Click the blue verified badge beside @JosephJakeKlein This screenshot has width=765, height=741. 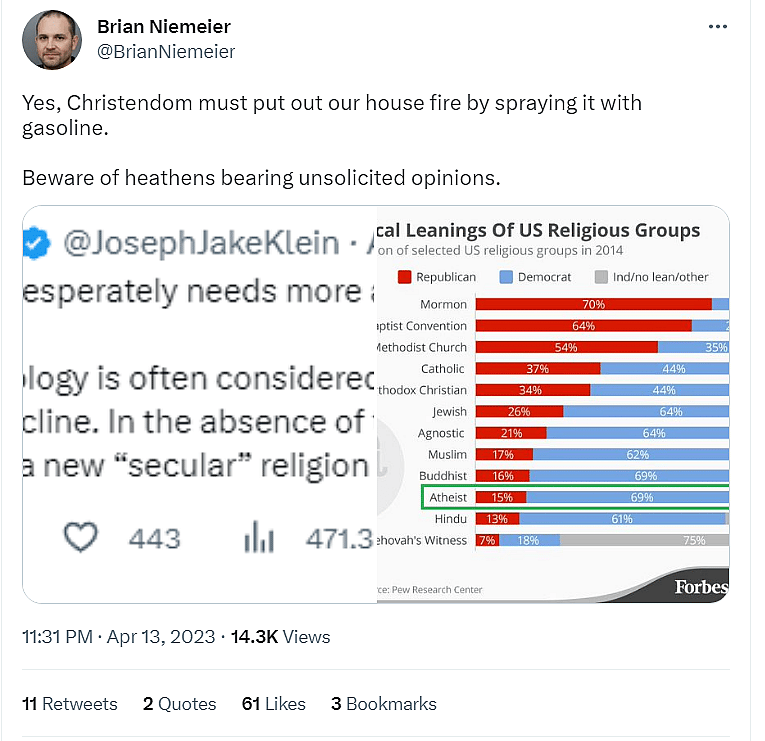point(38,242)
